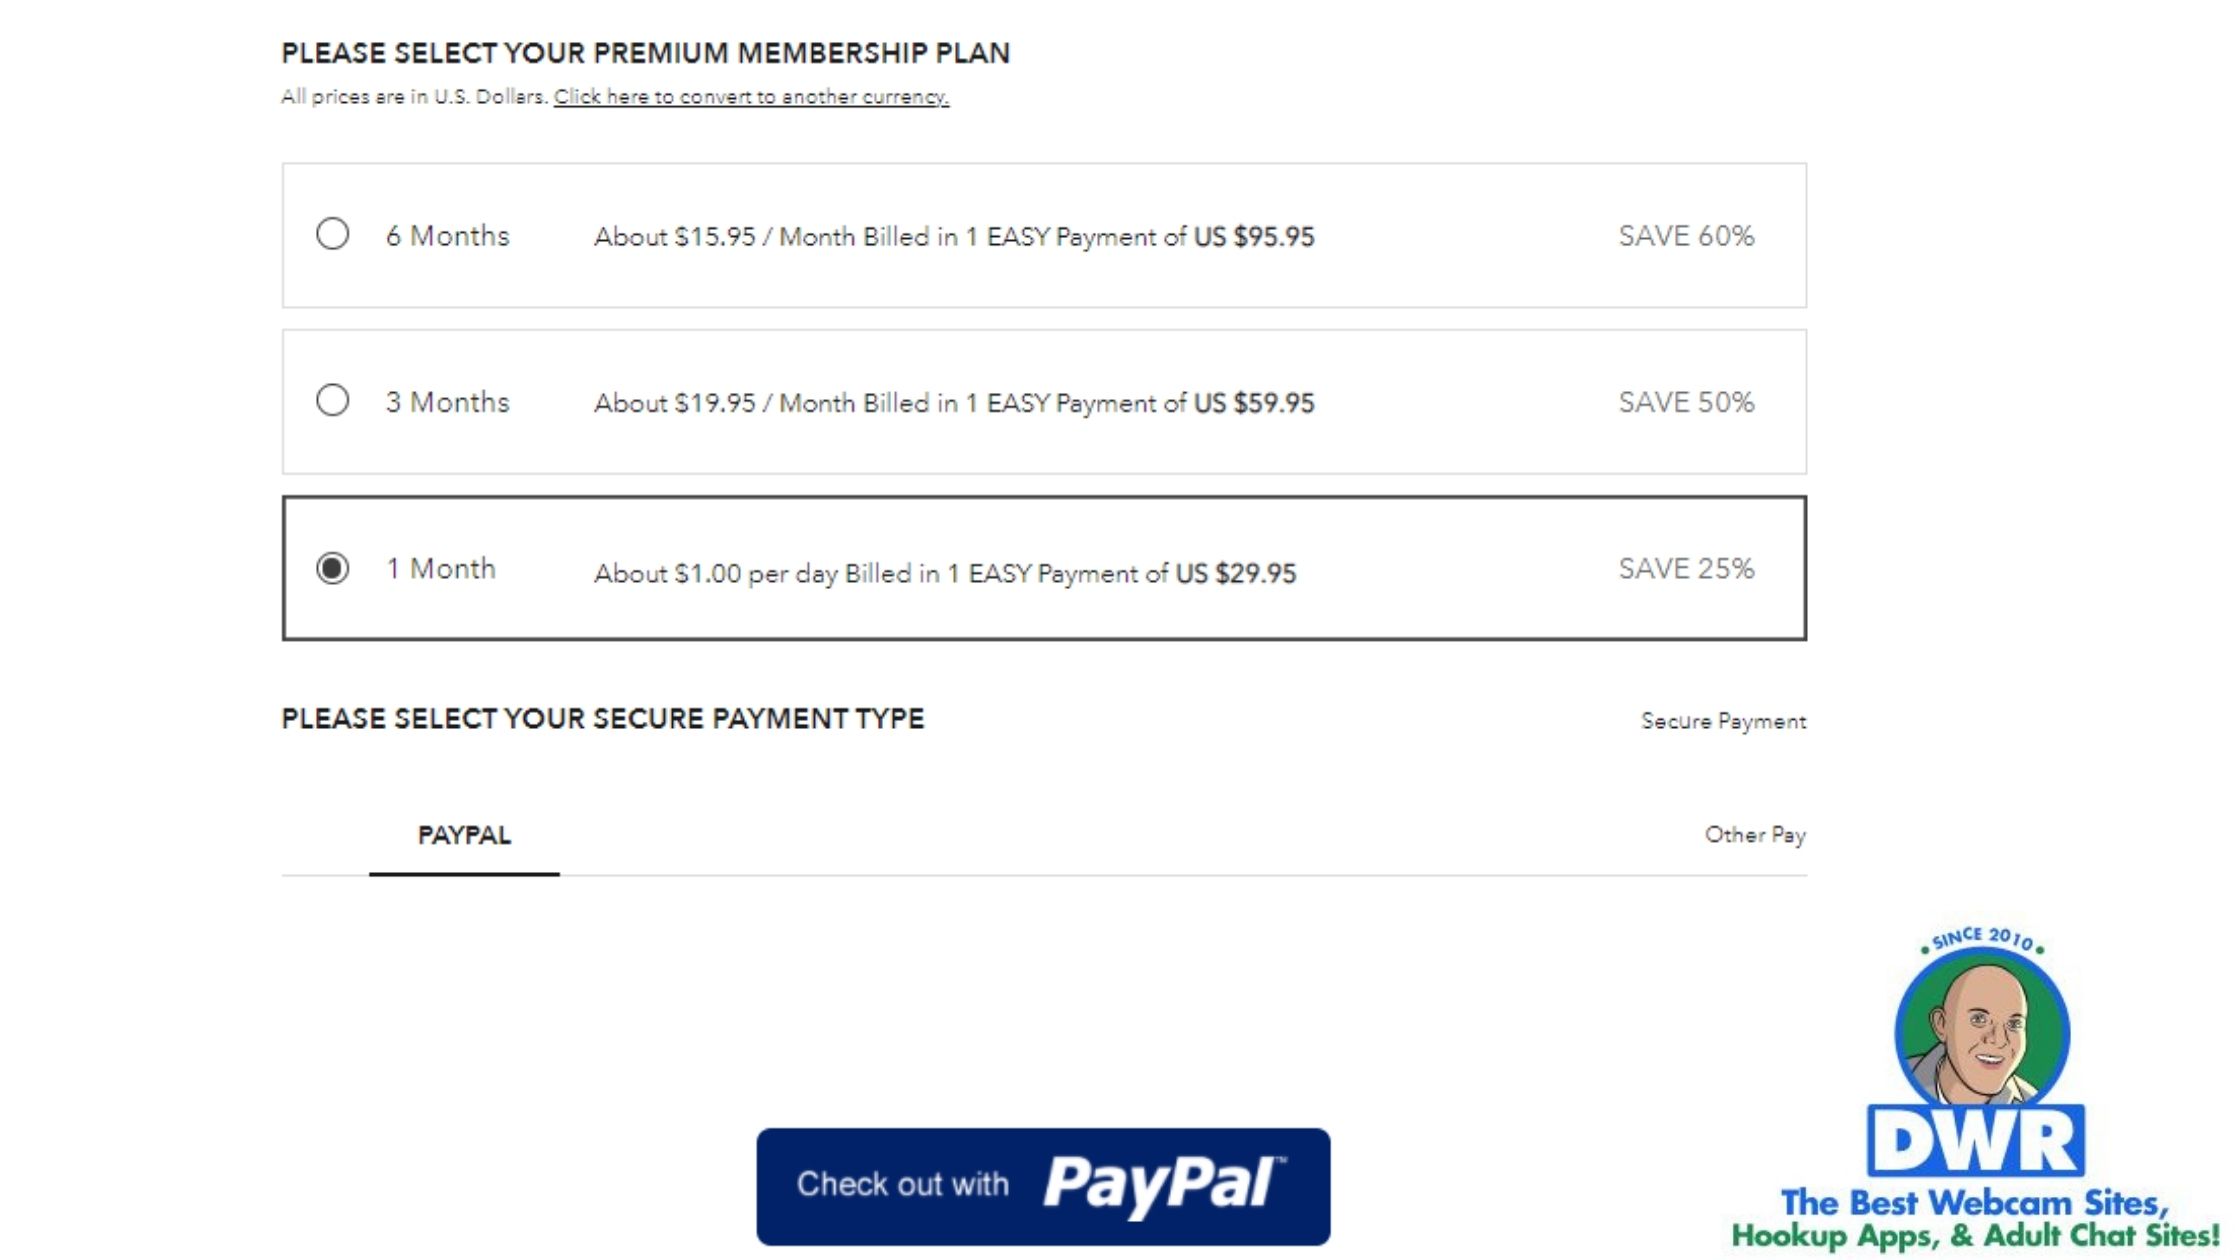This screenshot has height=1260, width=2240.
Task: Select the 6 Months plan radio button
Action: click(x=332, y=234)
